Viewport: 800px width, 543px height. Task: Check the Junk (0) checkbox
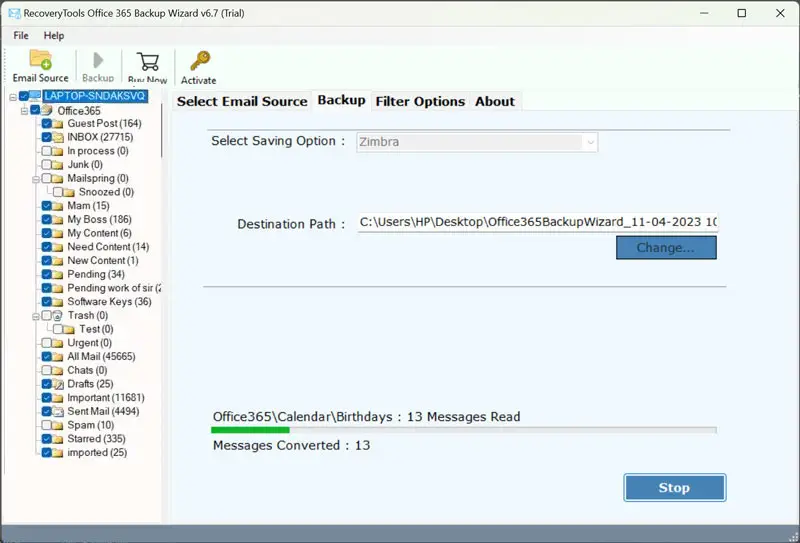(46, 165)
